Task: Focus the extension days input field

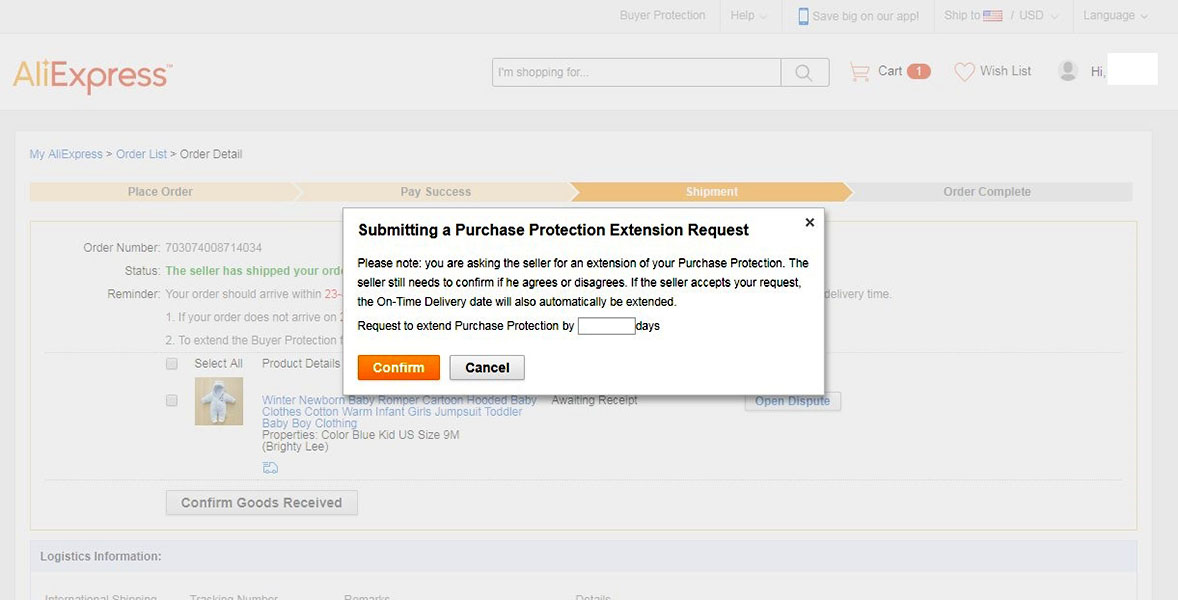Action: pyautogui.click(x=606, y=326)
